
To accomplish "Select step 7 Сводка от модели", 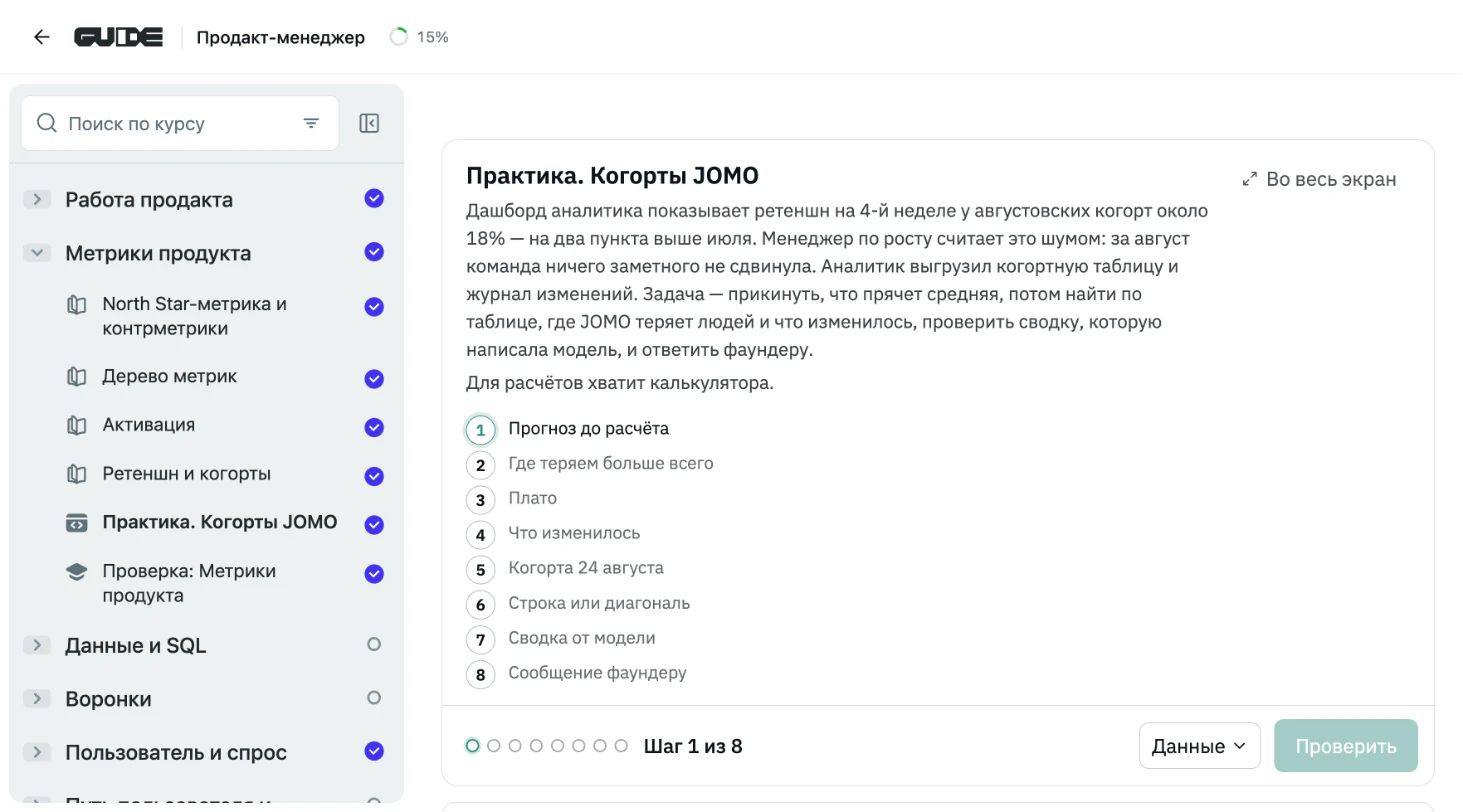I will [x=560, y=639].
